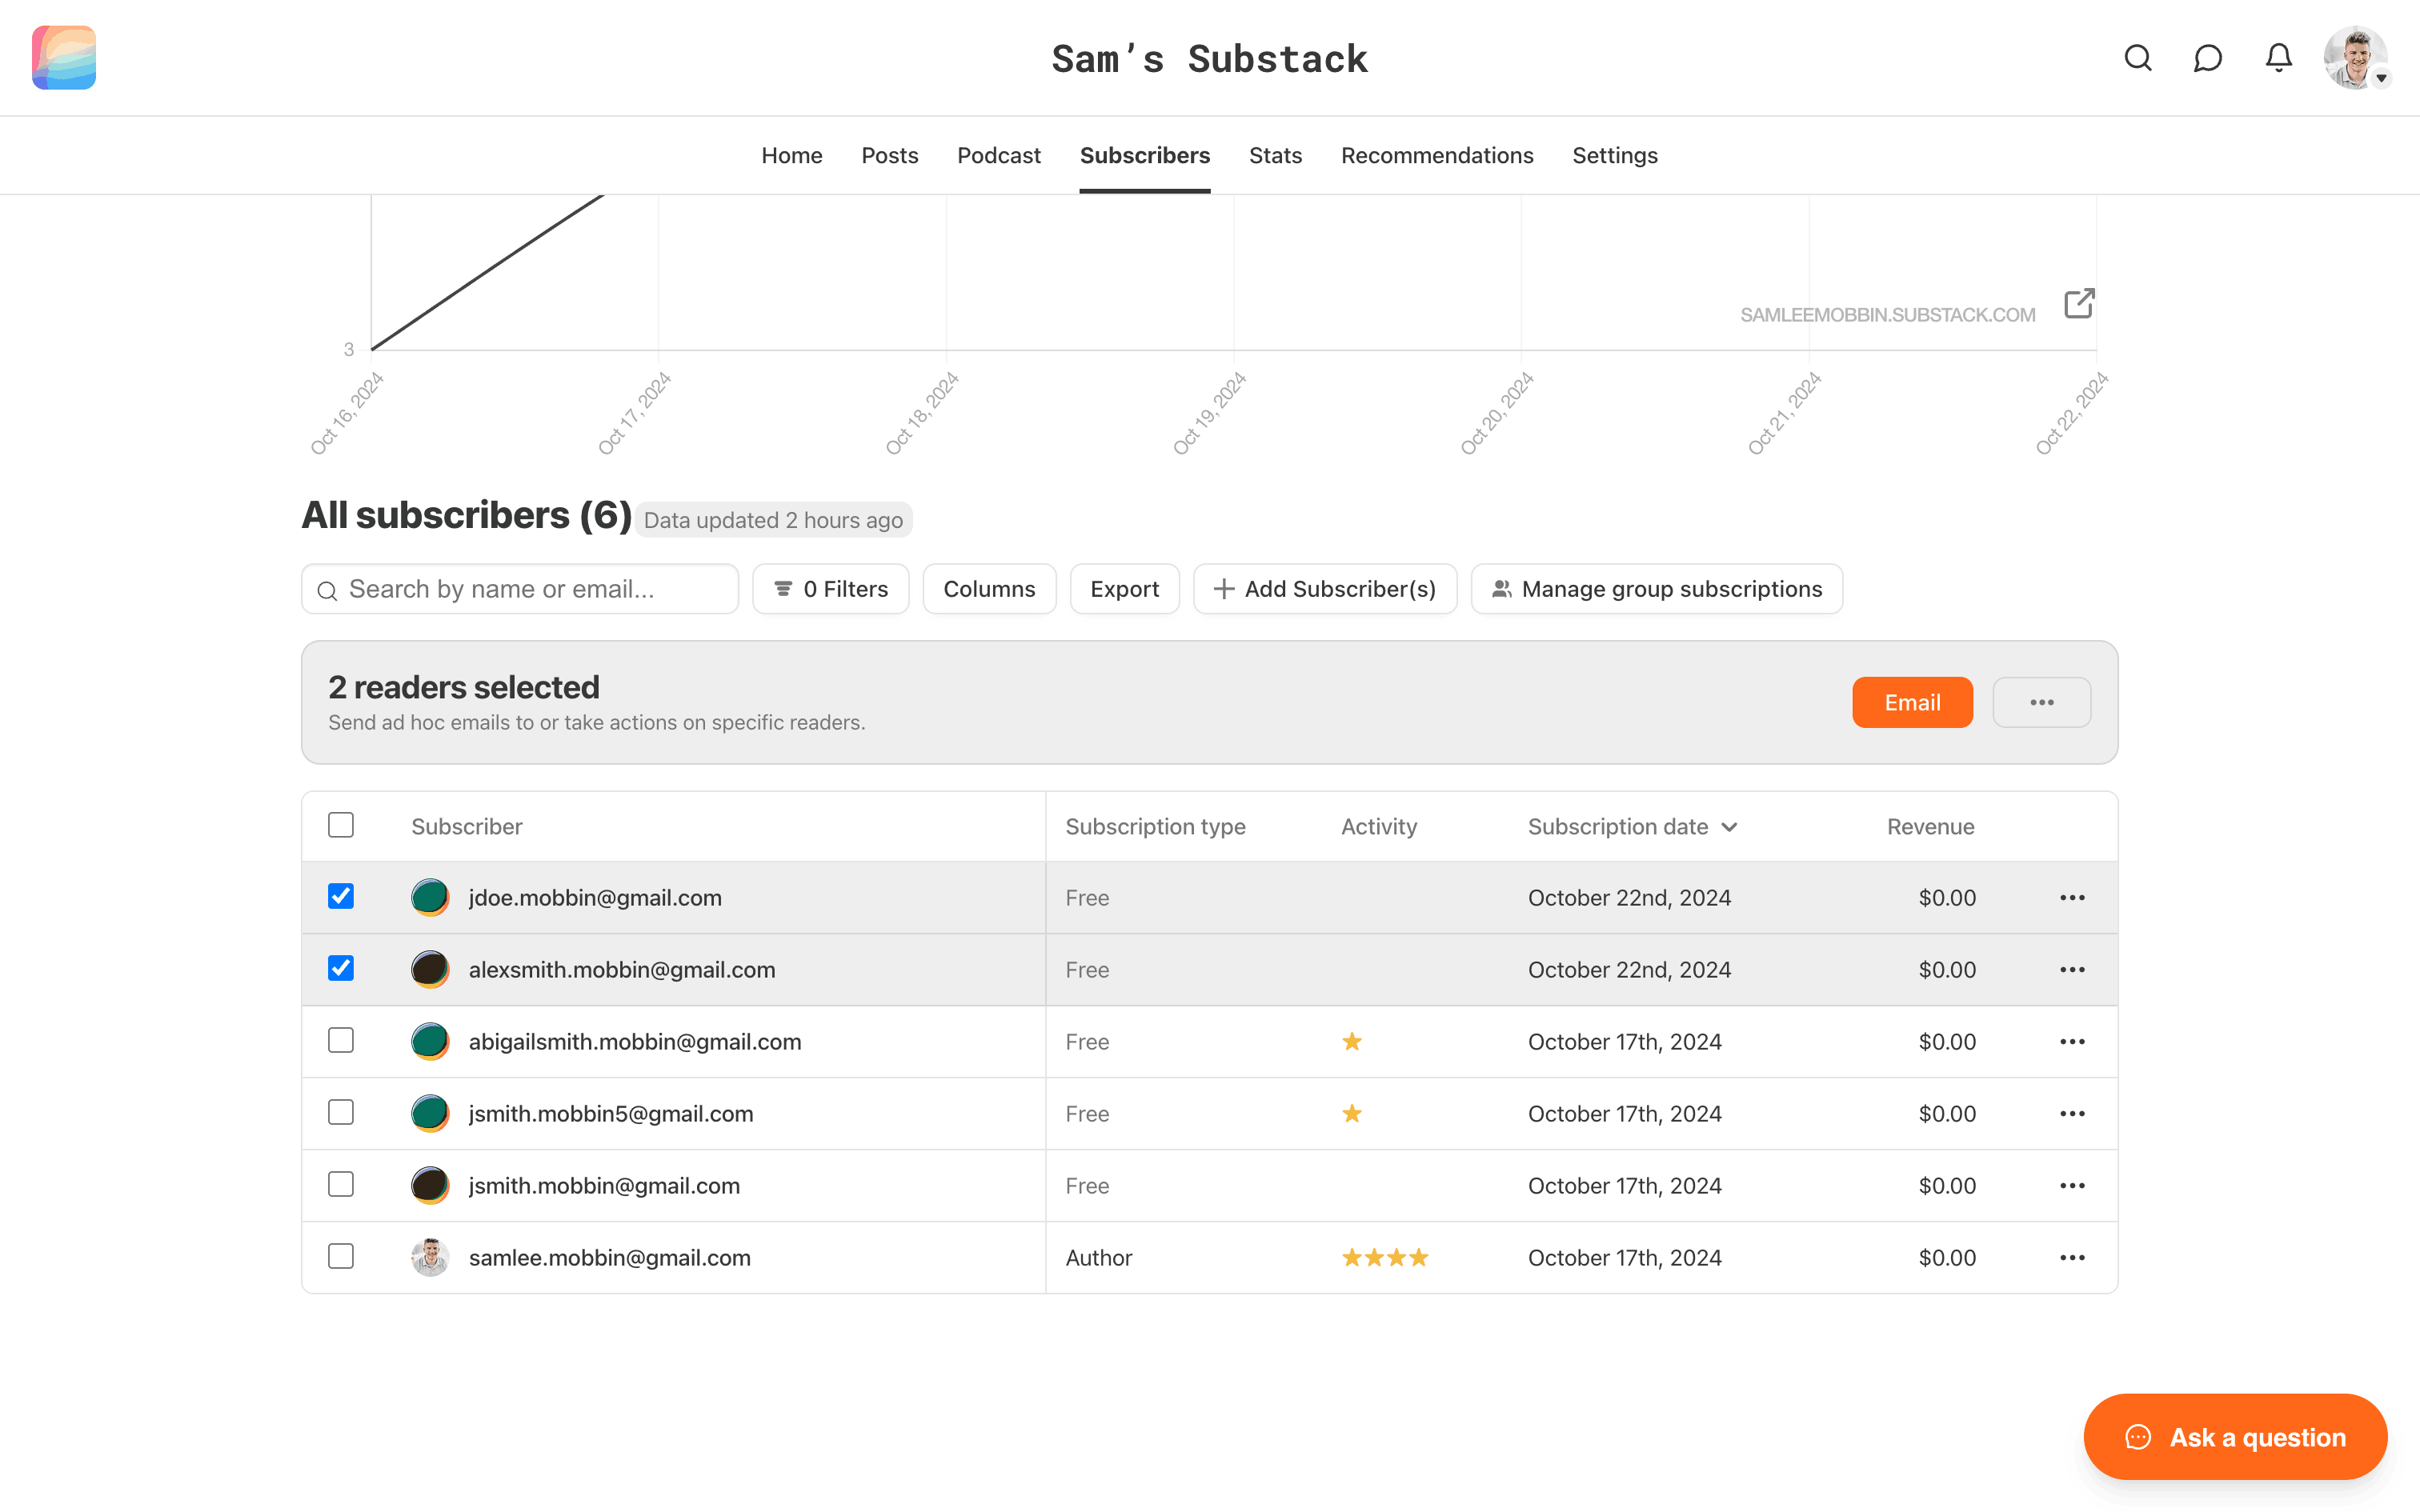
Task: Open the notifications bell
Action: tap(2278, 58)
